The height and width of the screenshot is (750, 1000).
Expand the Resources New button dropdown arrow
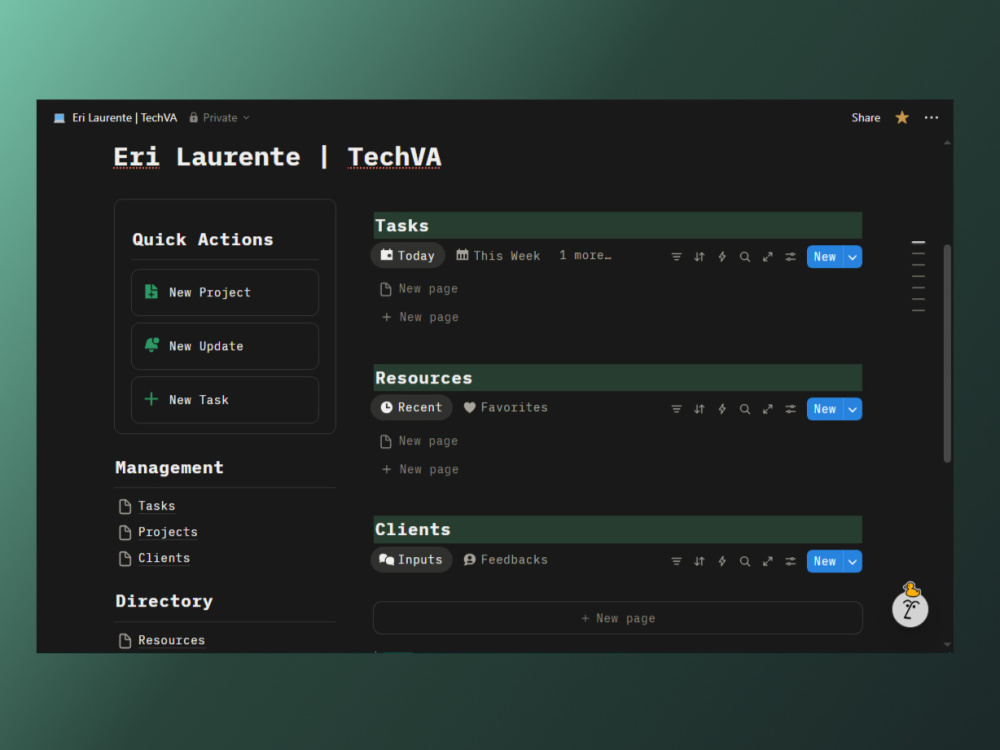click(853, 409)
